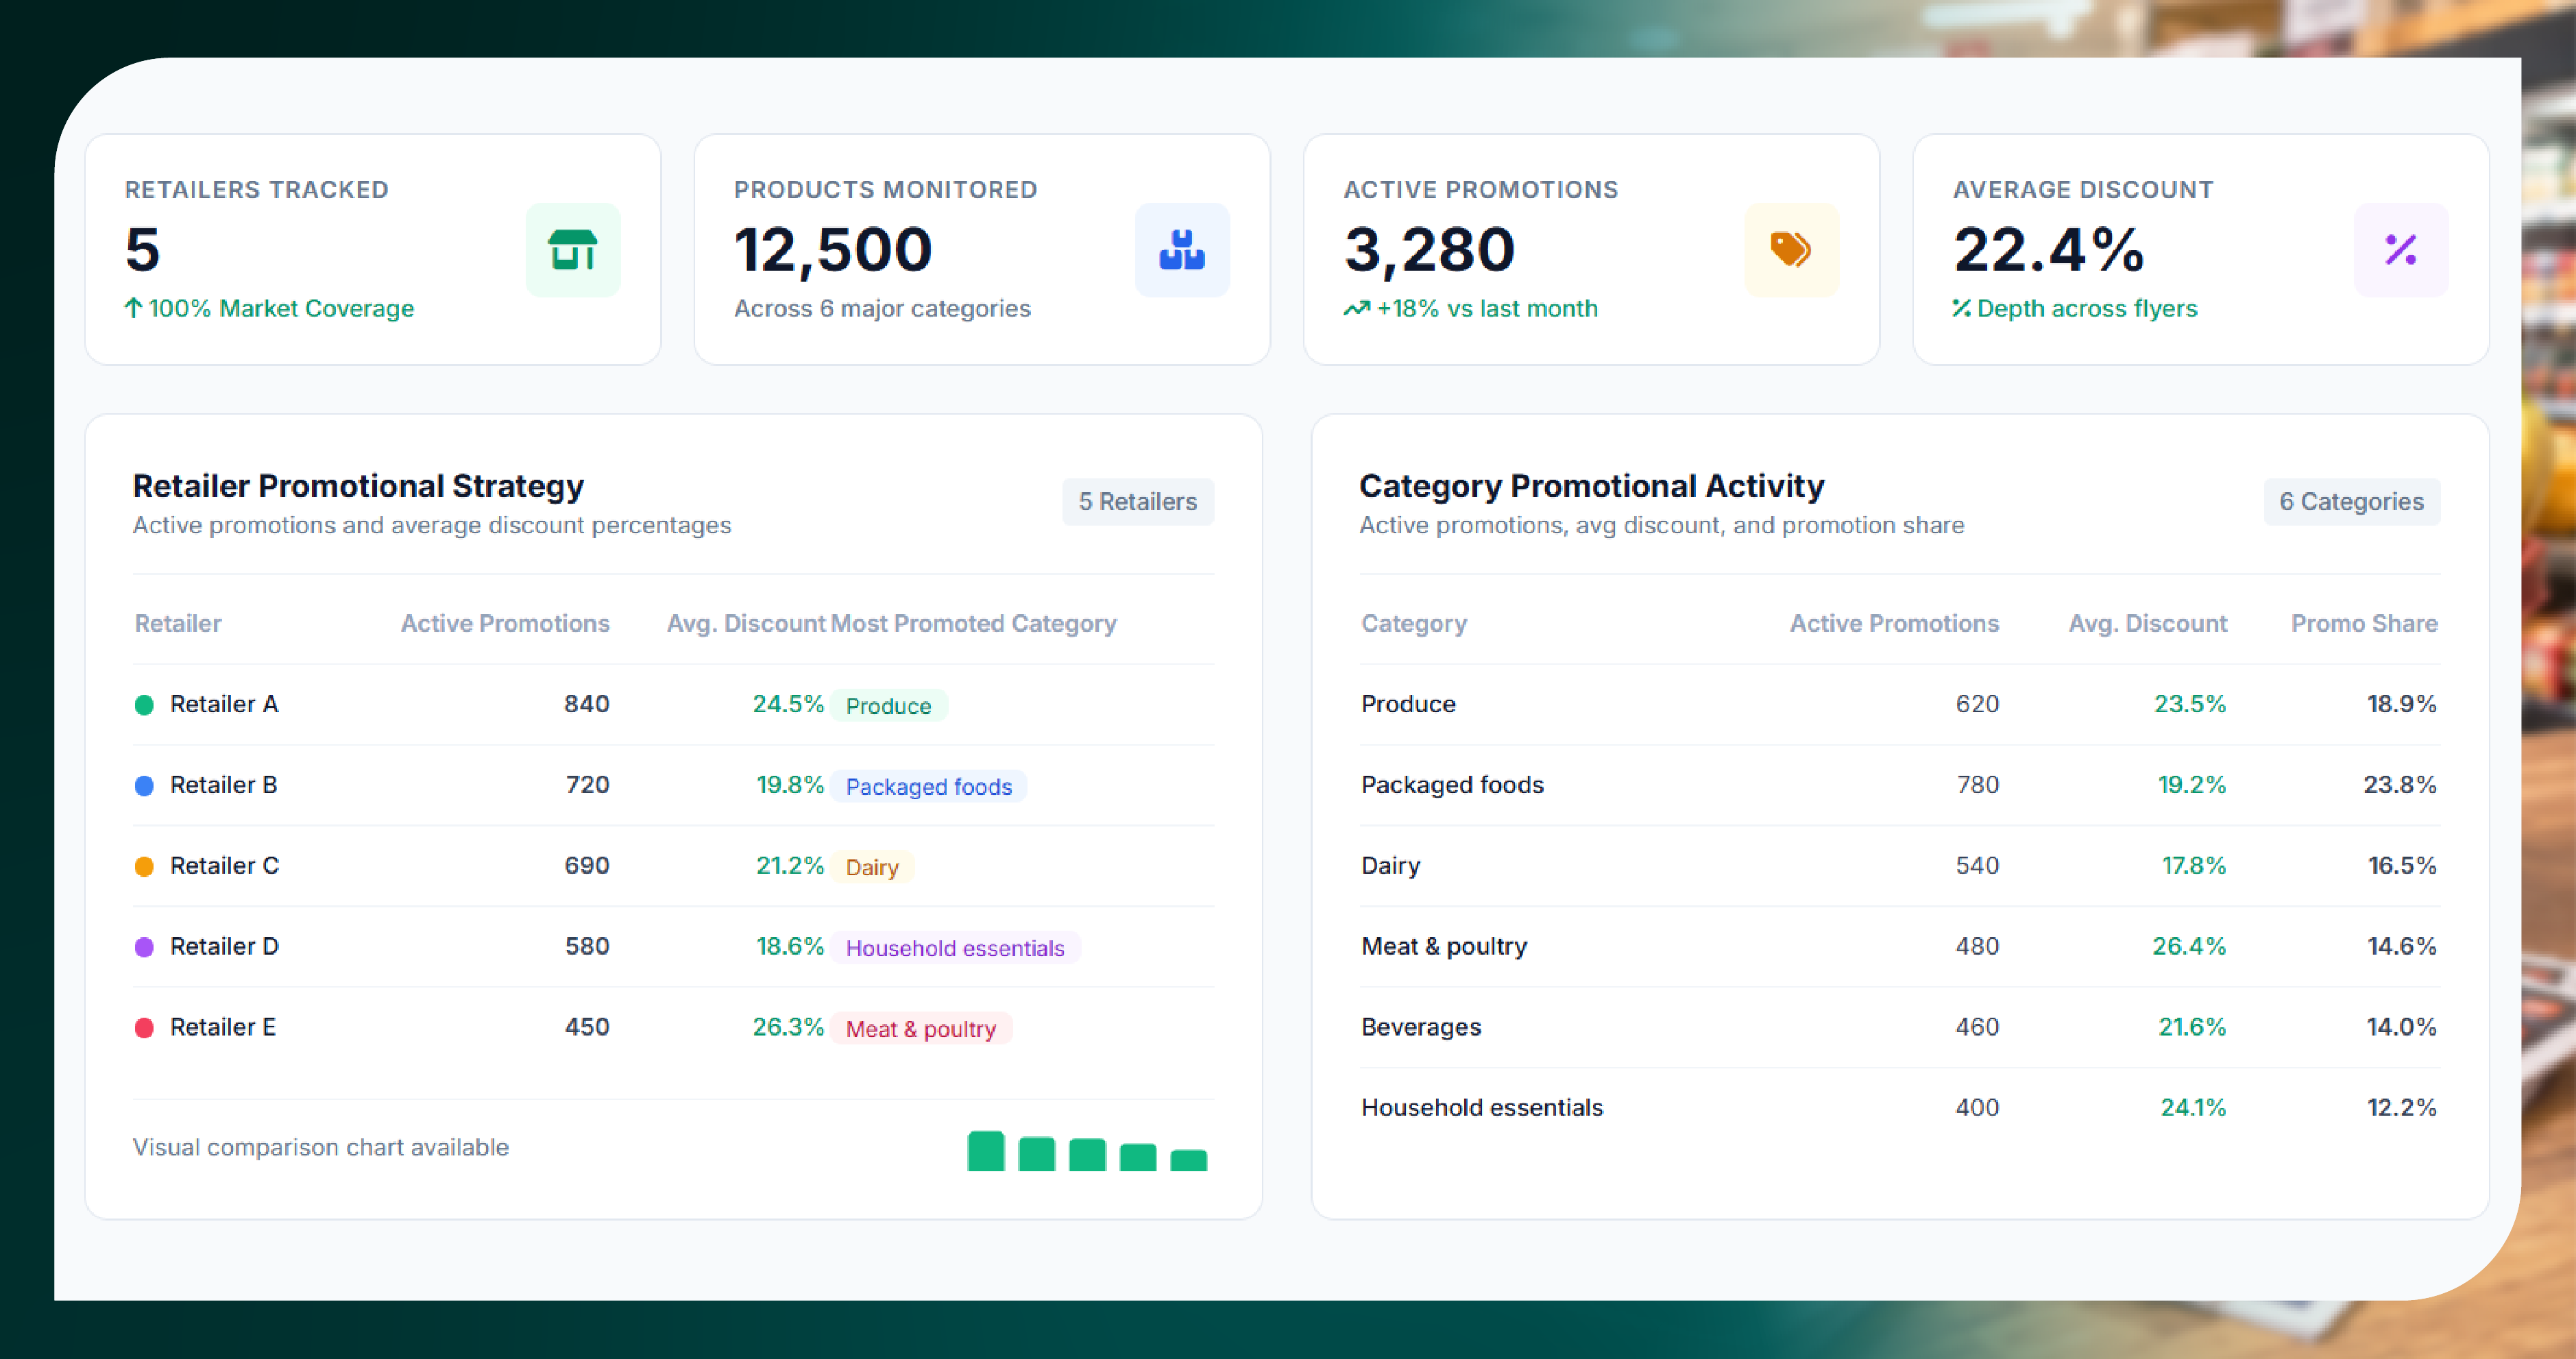Screen dimensions: 2576x1359
Task: Click the Most Promoted Category column header
Action: [x=973, y=623]
